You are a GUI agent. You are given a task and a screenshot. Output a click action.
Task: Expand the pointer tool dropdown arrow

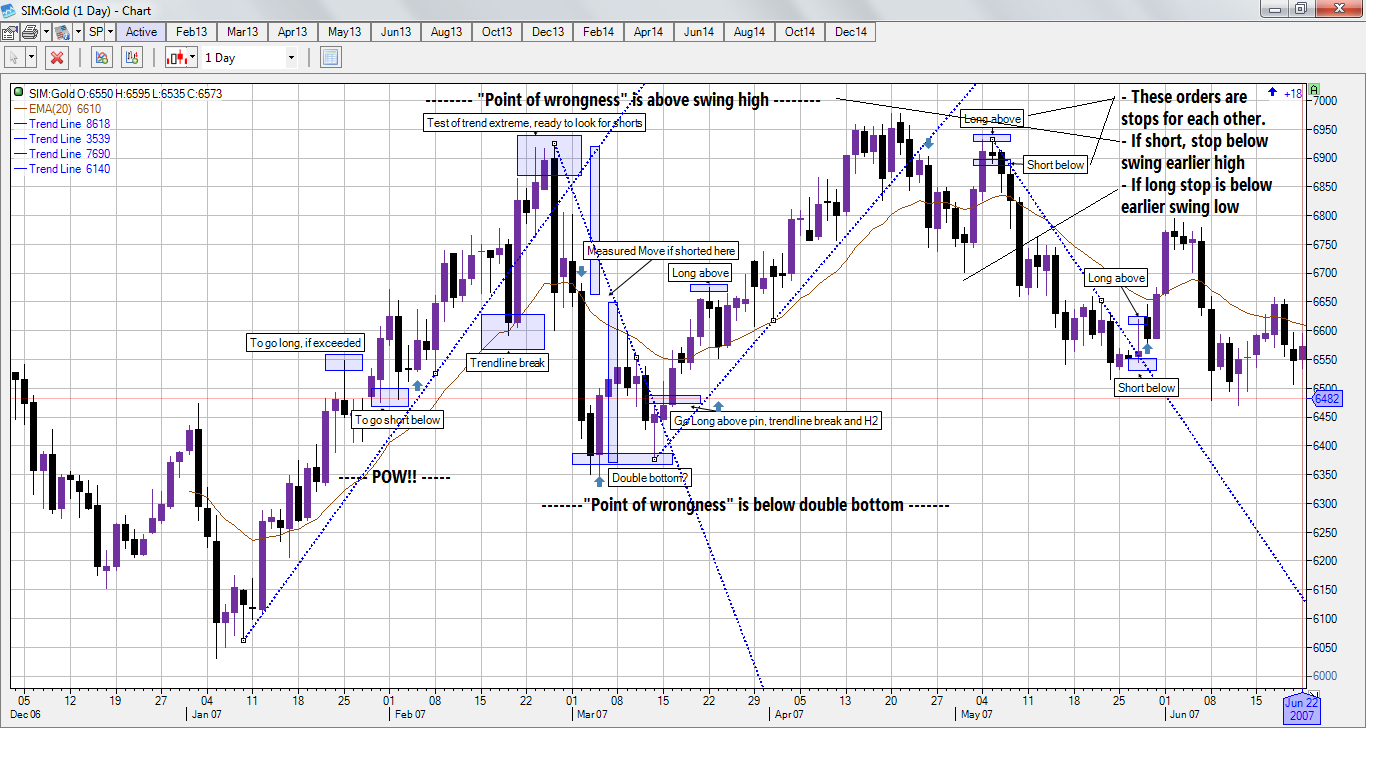31,58
